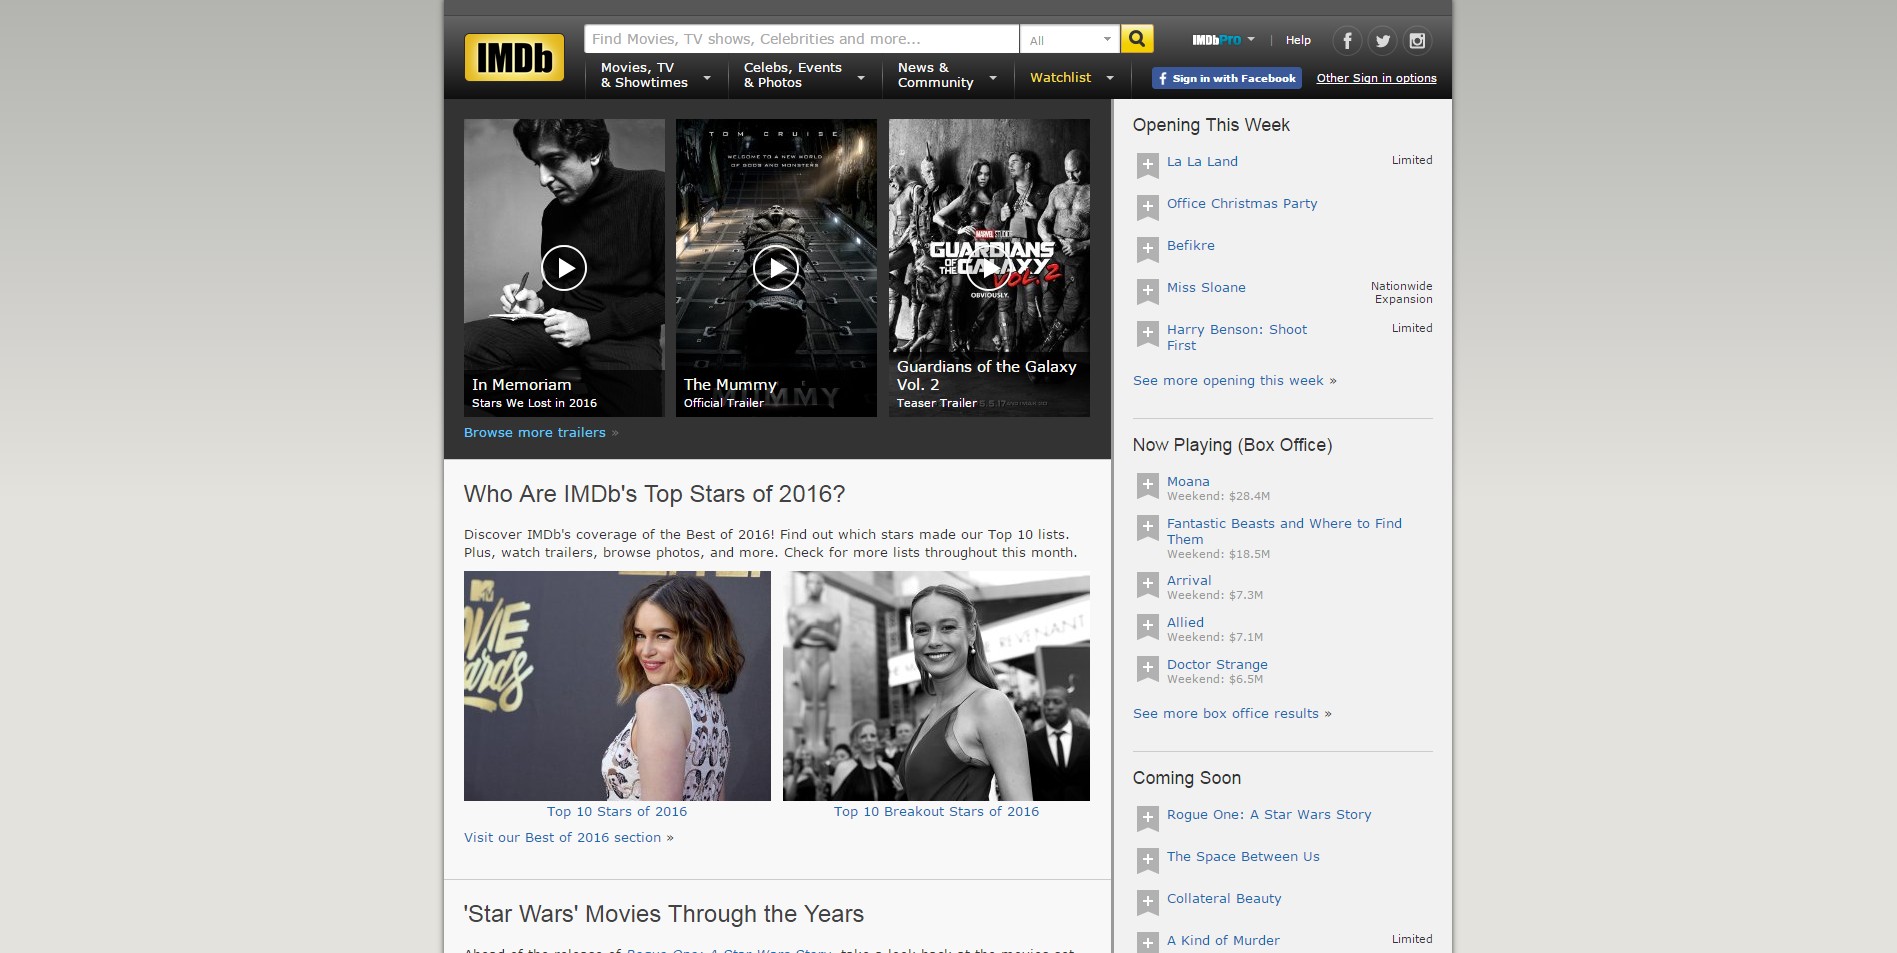This screenshot has height=953, width=1897.
Task: See more box office results
Action: (1226, 713)
